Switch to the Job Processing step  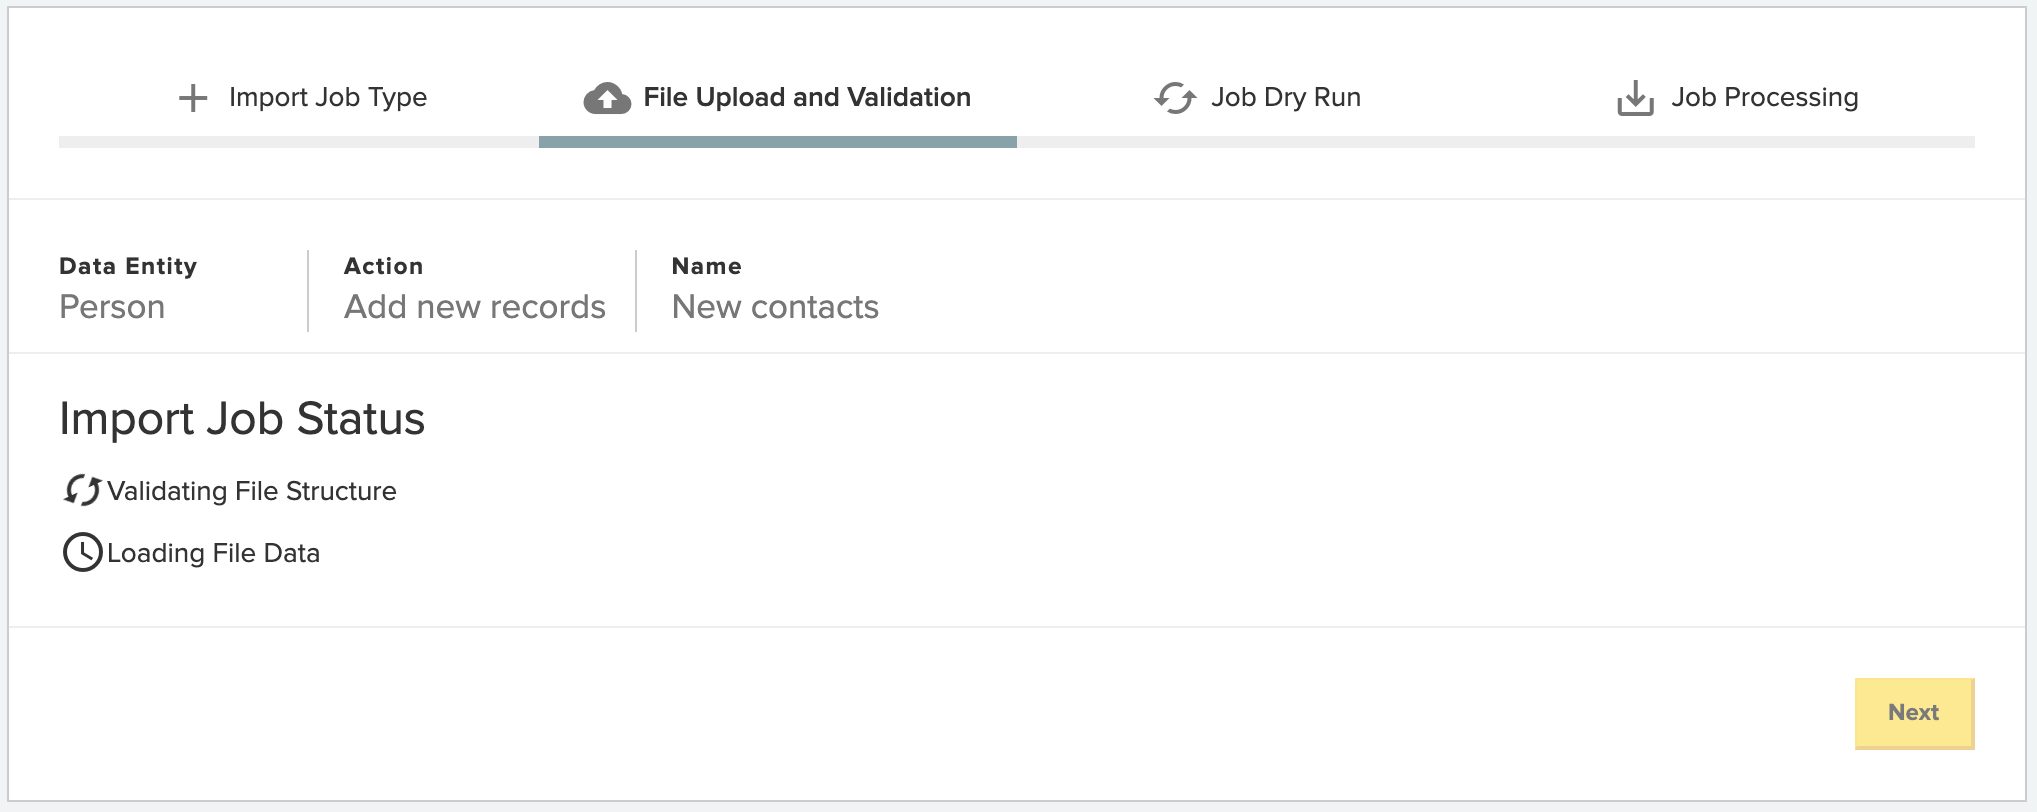(1765, 97)
